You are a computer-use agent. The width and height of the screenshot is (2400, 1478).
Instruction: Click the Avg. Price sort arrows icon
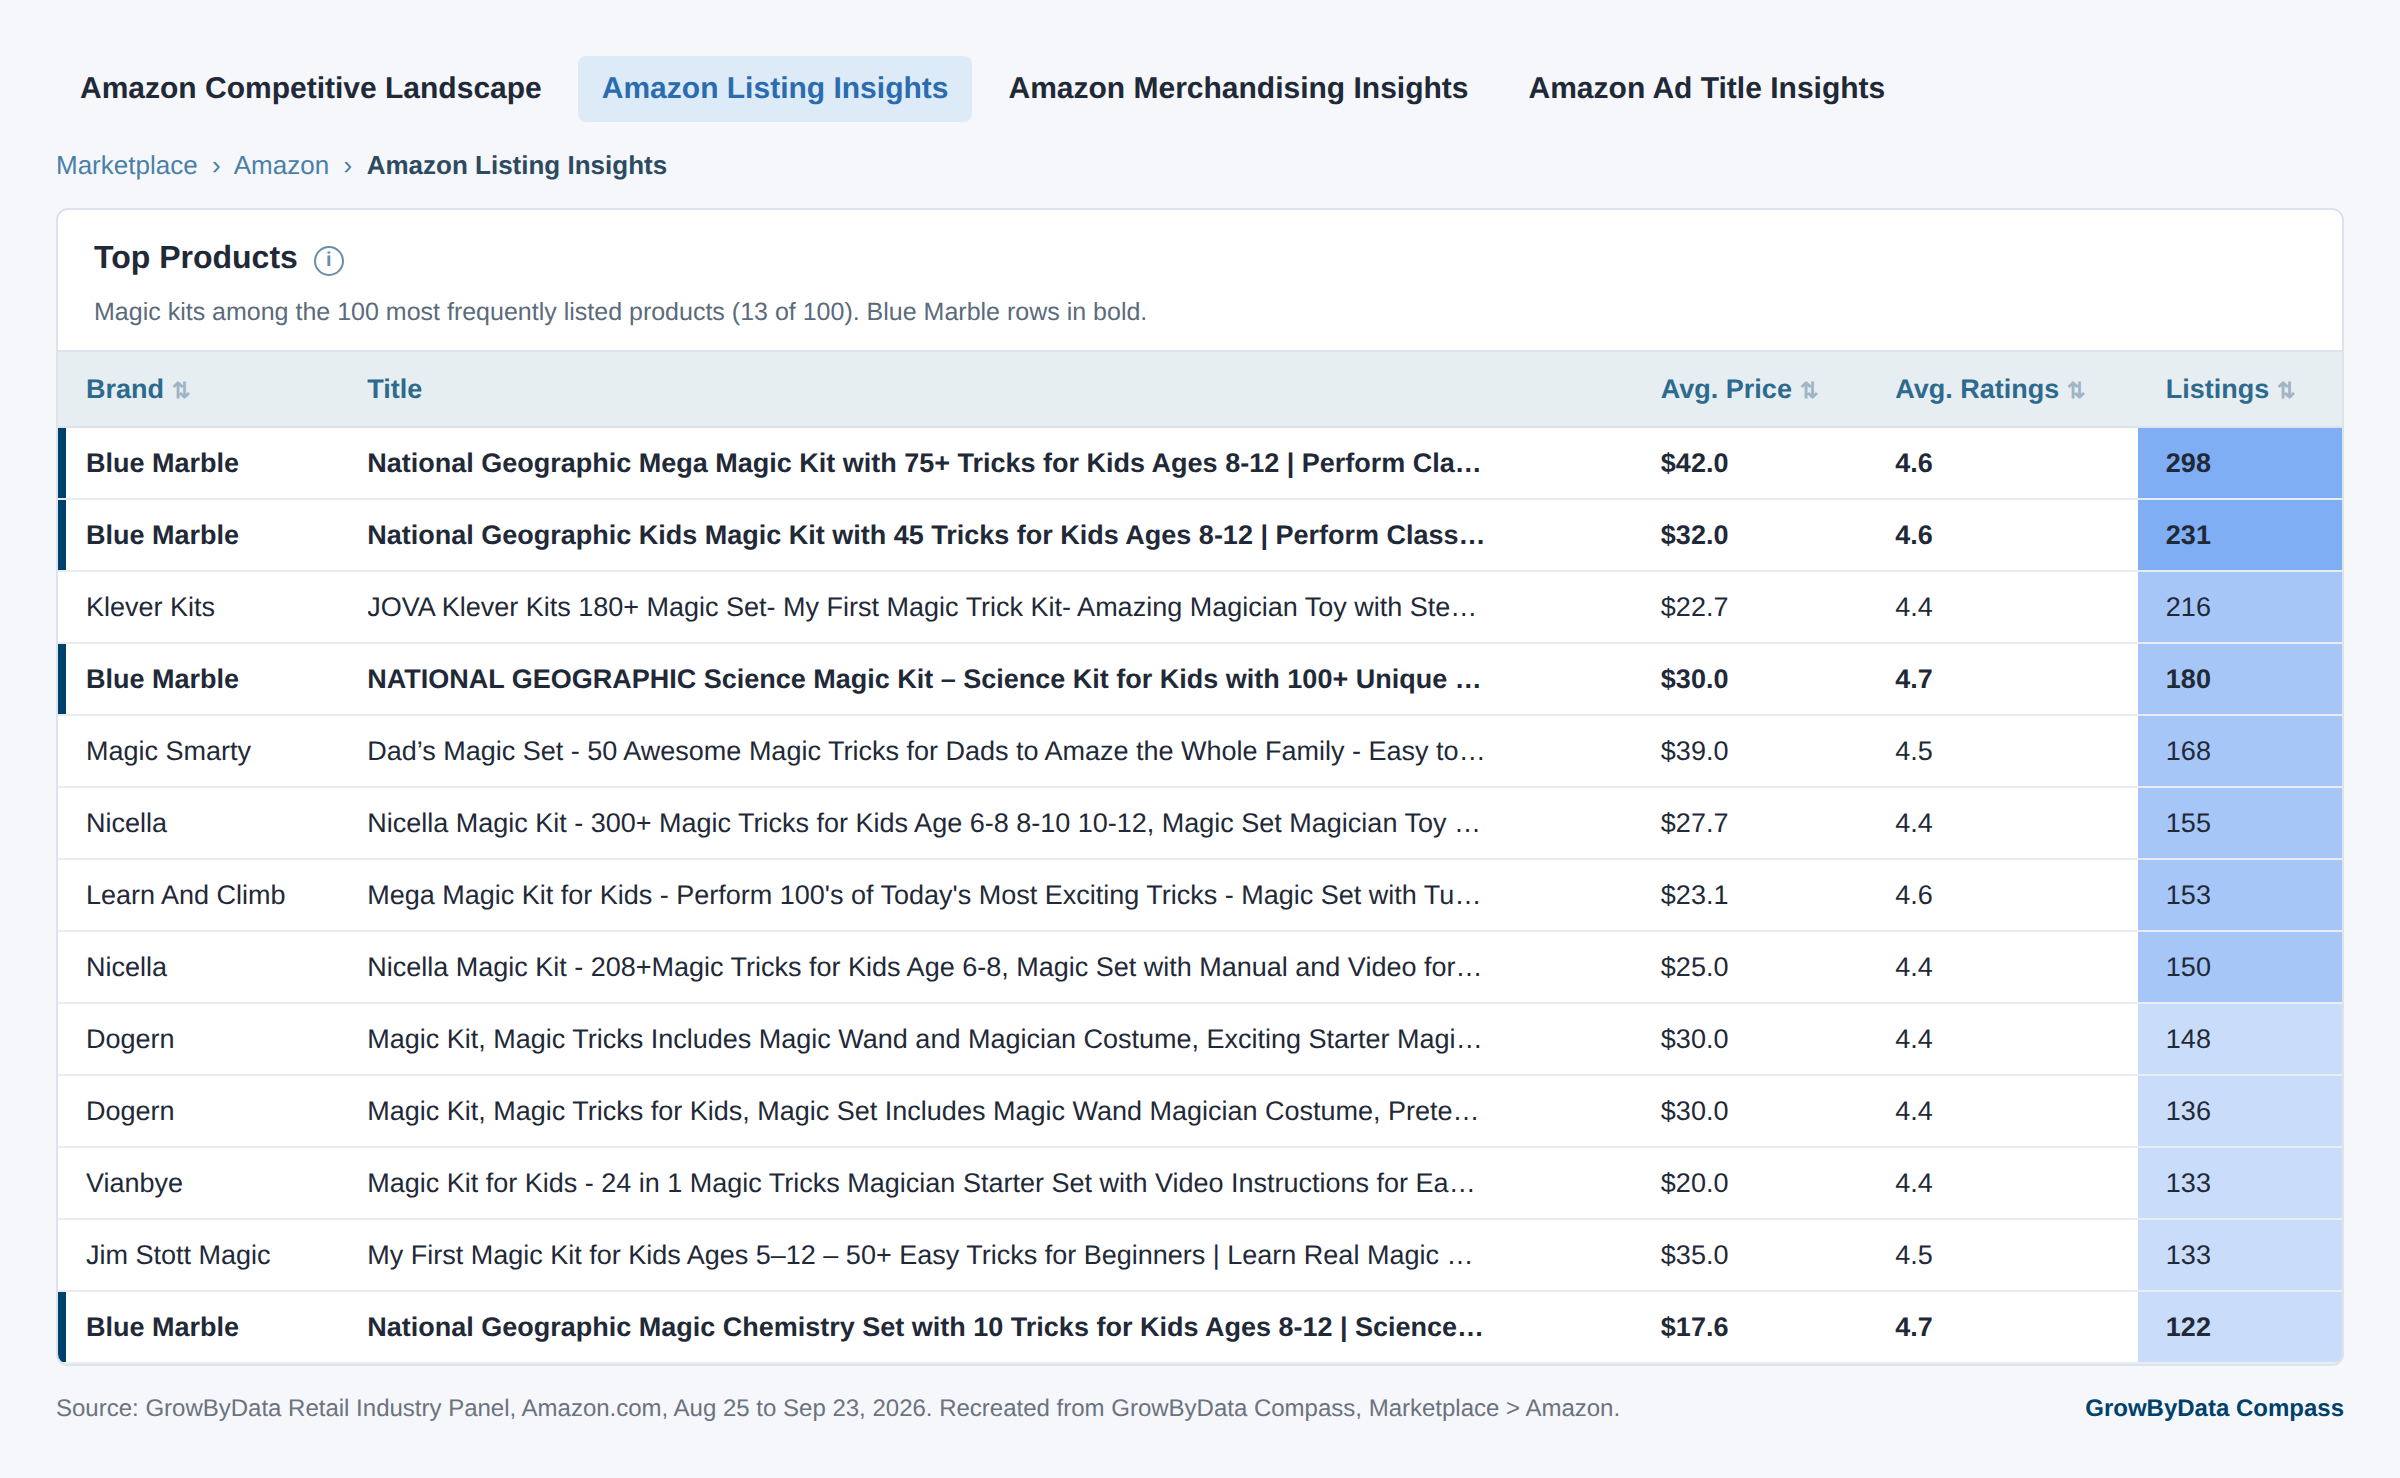tap(1809, 390)
